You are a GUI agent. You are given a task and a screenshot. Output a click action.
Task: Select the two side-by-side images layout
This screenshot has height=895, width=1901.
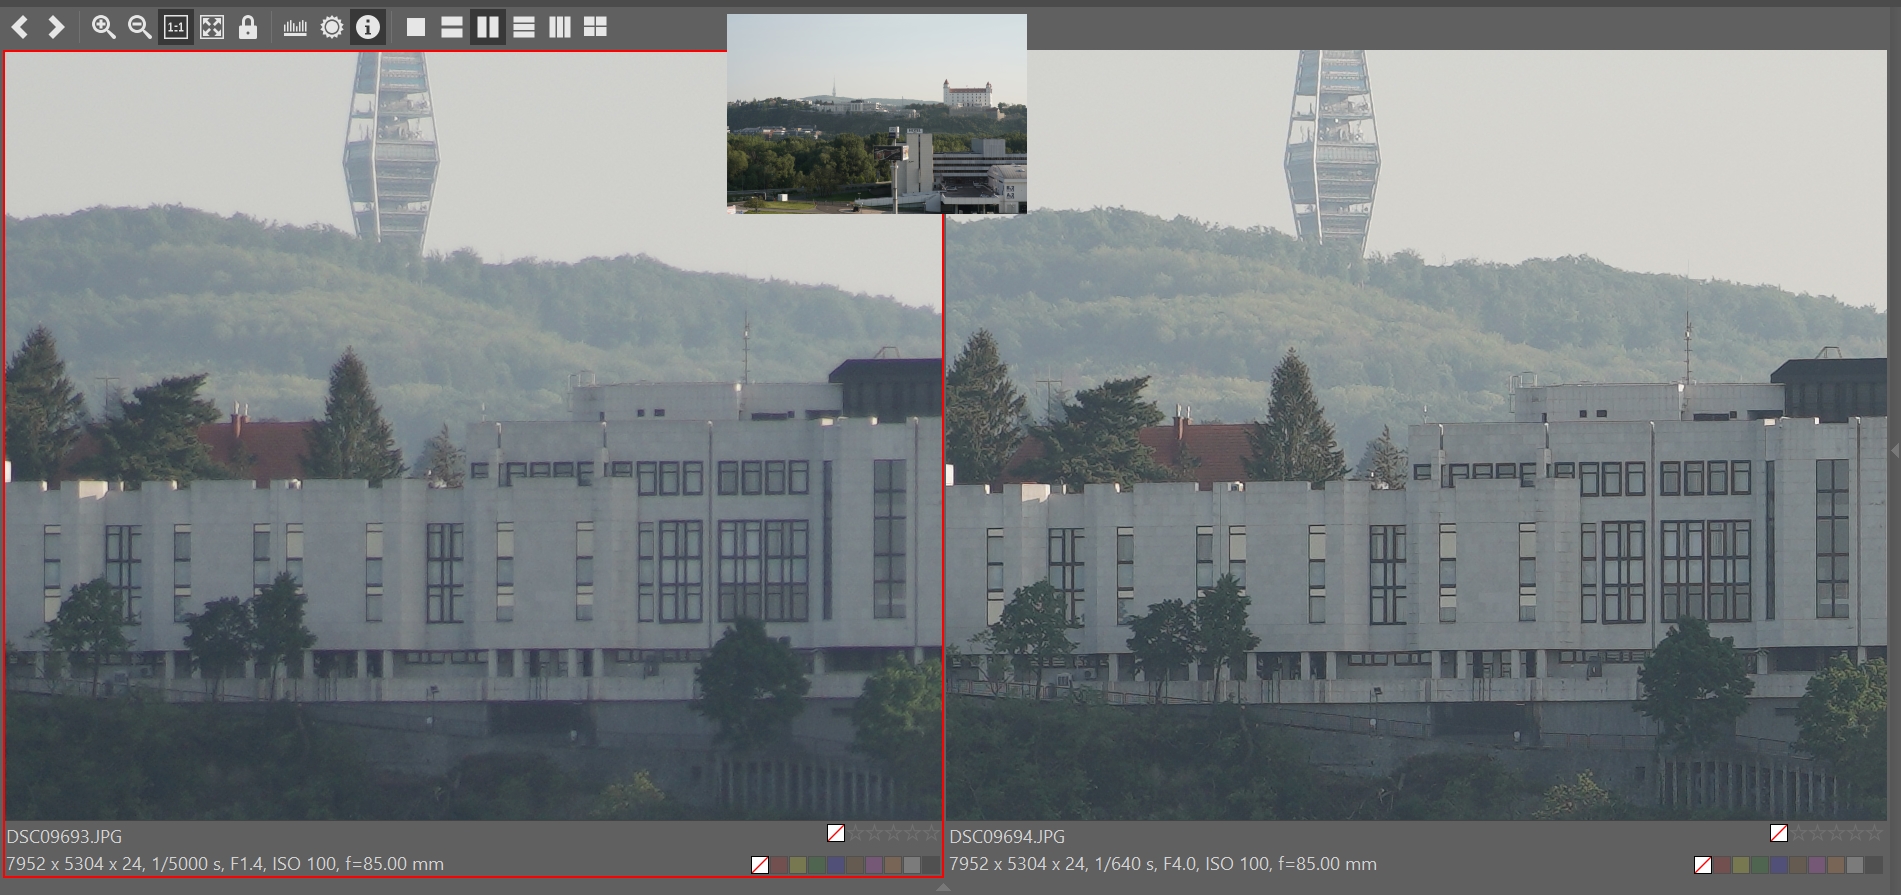click(488, 27)
